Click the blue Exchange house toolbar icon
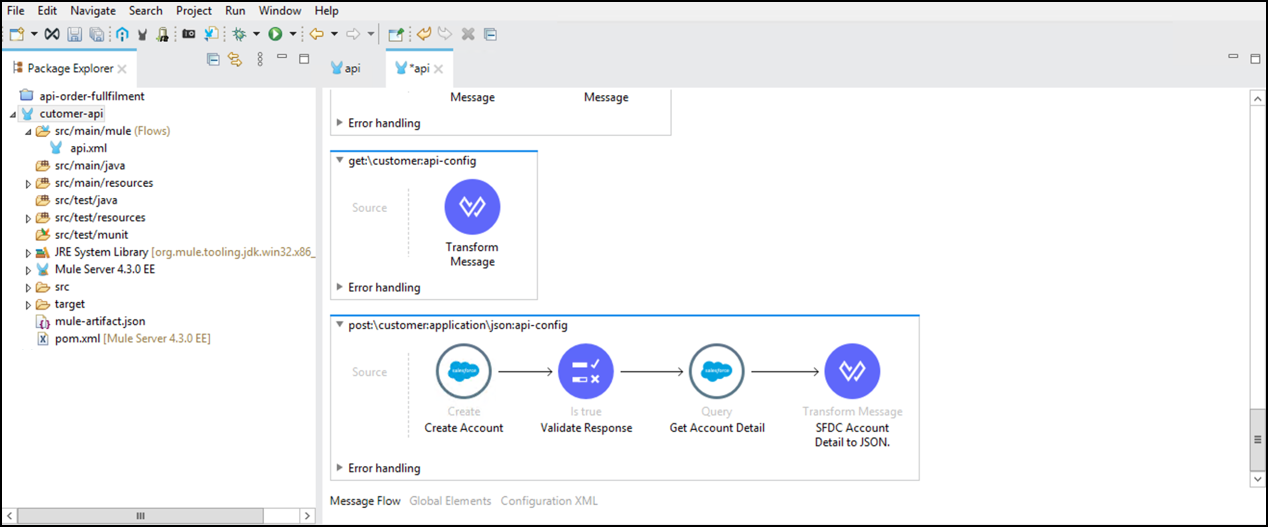 [122, 34]
